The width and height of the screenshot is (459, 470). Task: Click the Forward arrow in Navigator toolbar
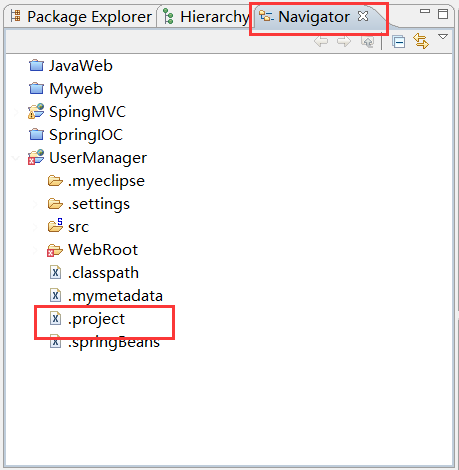pyautogui.click(x=344, y=41)
